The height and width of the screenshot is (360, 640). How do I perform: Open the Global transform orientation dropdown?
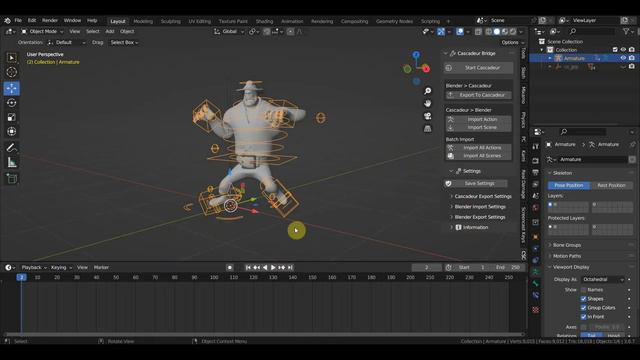click(x=229, y=31)
